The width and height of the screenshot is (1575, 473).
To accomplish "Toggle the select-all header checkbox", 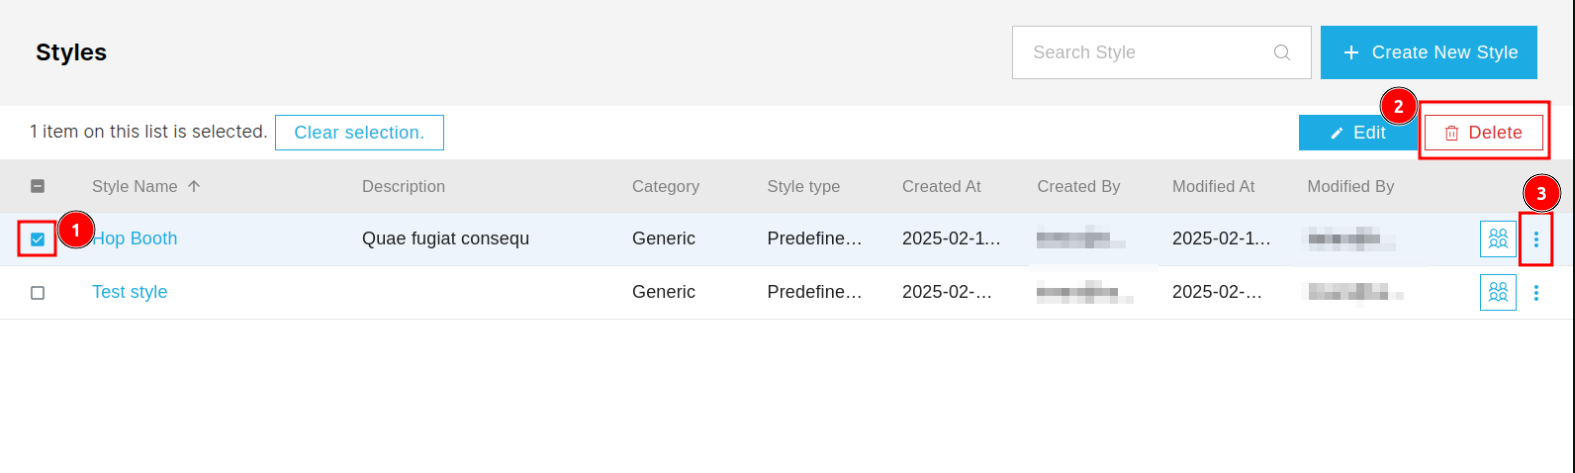I will (38, 186).
